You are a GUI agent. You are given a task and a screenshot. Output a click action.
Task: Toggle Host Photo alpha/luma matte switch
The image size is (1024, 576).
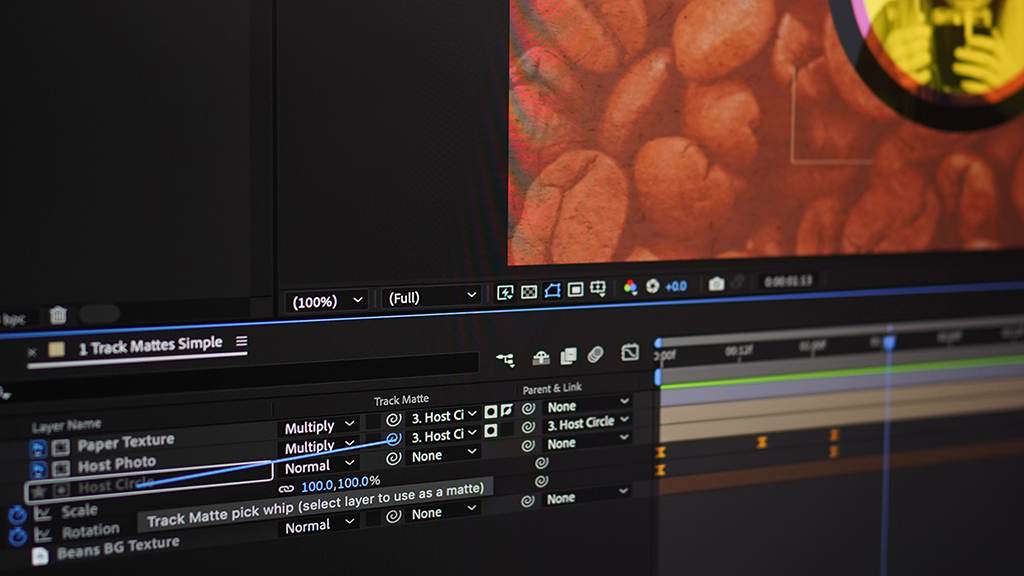click(x=490, y=431)
